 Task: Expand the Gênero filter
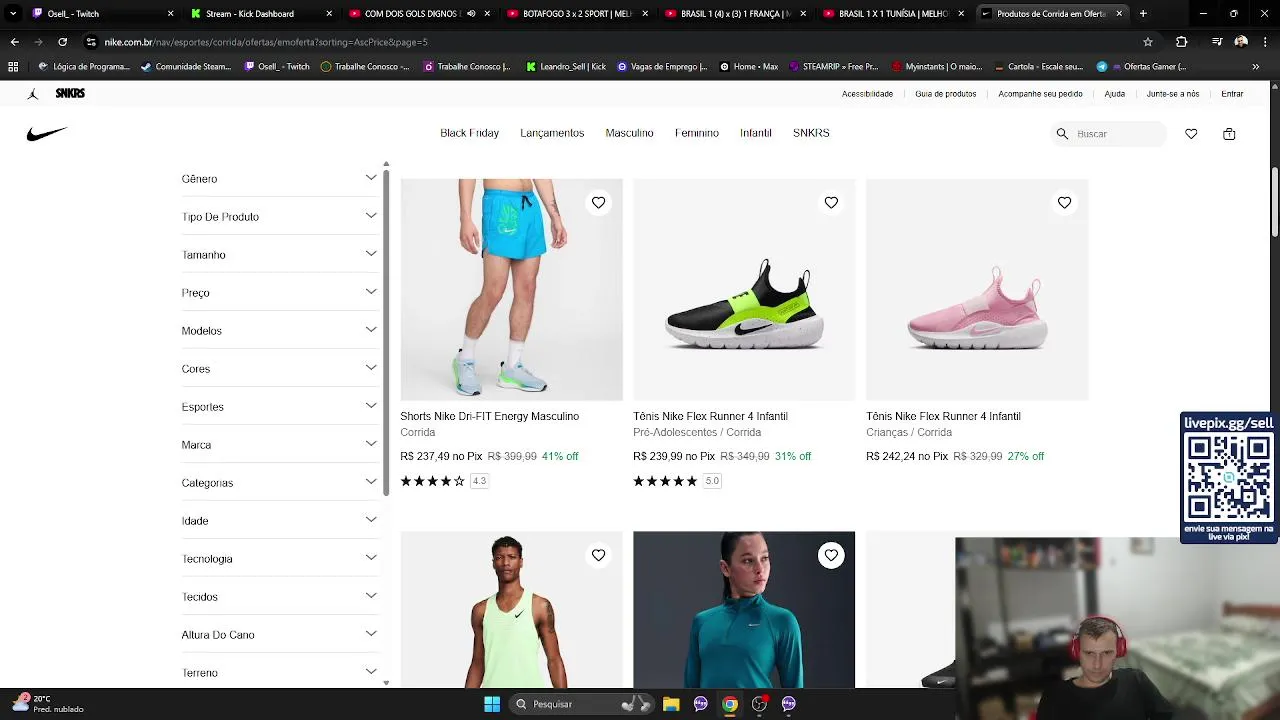click(x=279, y=178)
